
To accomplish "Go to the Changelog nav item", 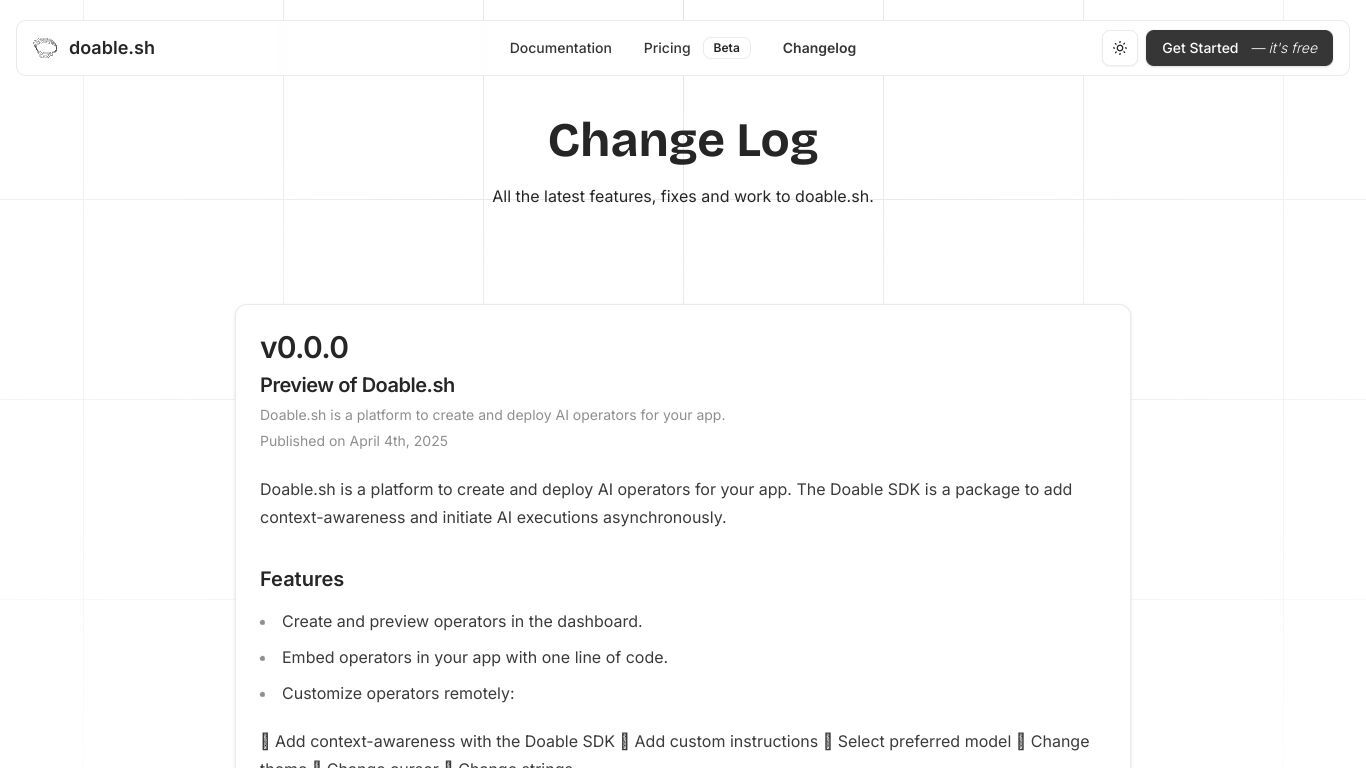I will click(x=819, y=48).
